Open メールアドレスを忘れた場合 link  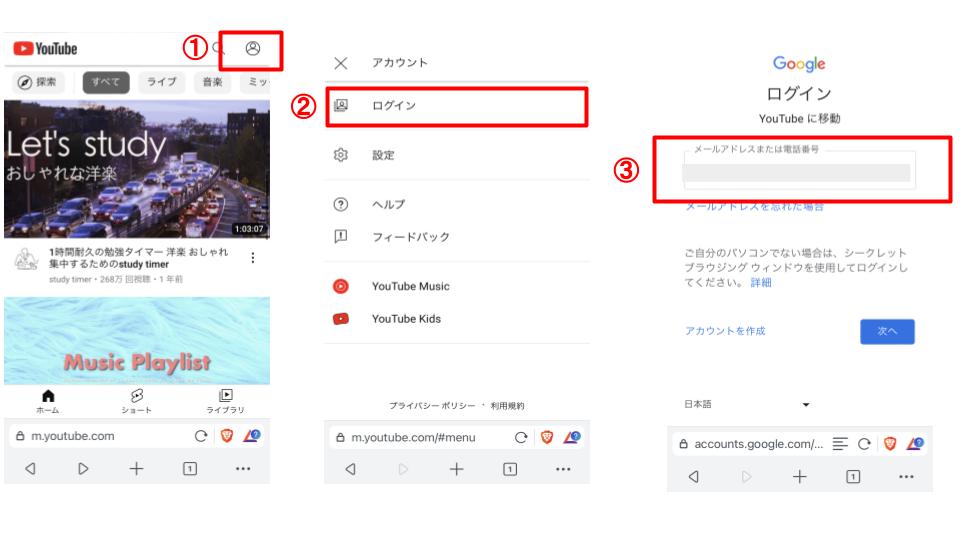coord(754,207)
